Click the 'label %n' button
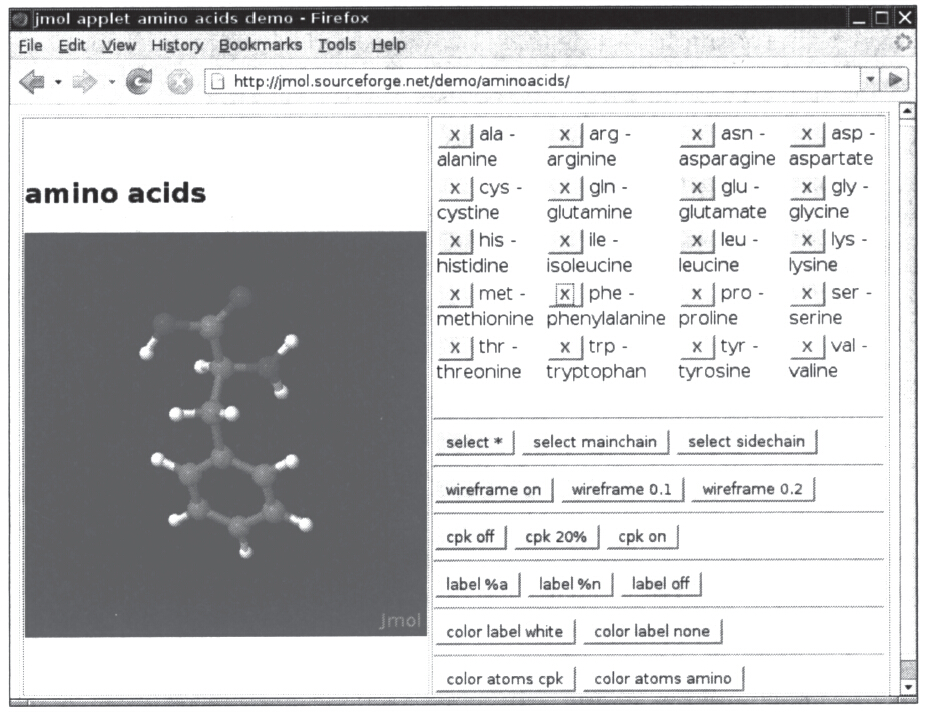Screen dimensions: 925x712 570,585
